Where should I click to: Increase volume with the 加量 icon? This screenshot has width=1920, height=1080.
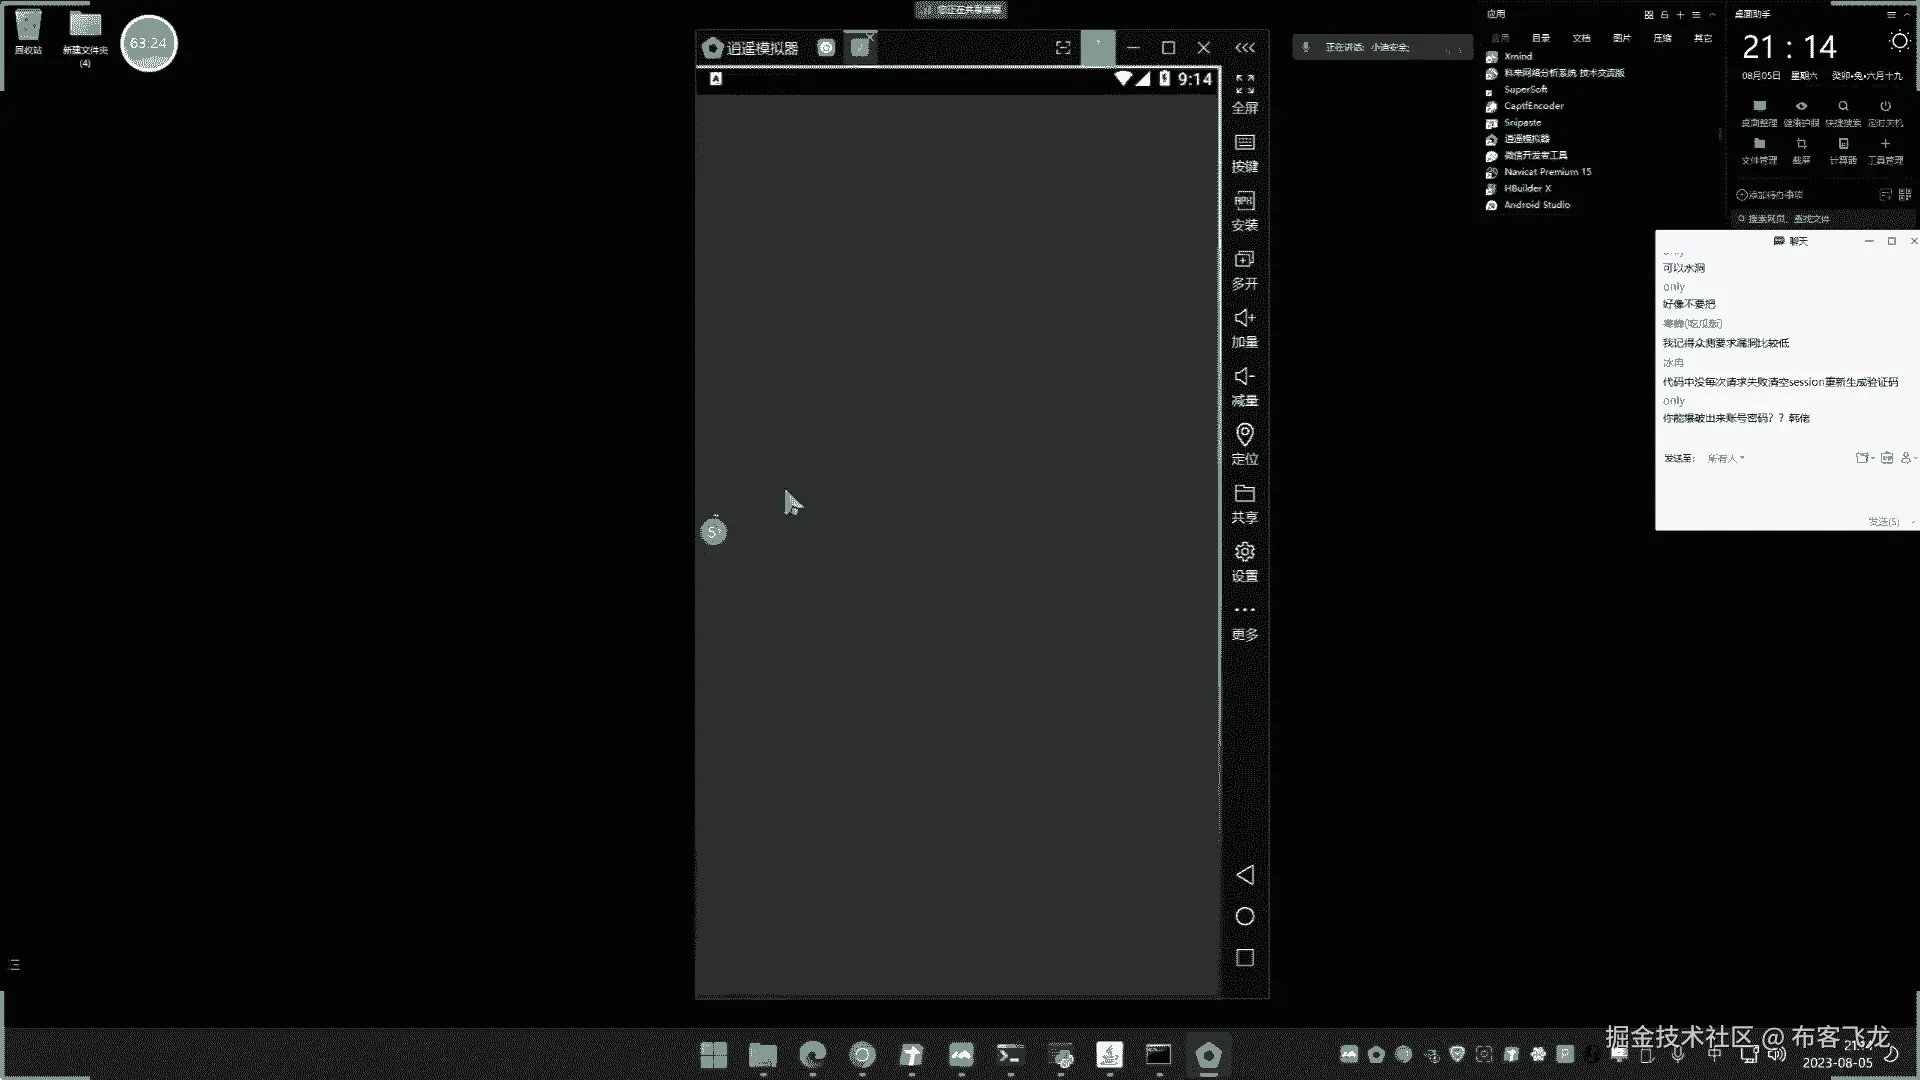(1244, 318)
